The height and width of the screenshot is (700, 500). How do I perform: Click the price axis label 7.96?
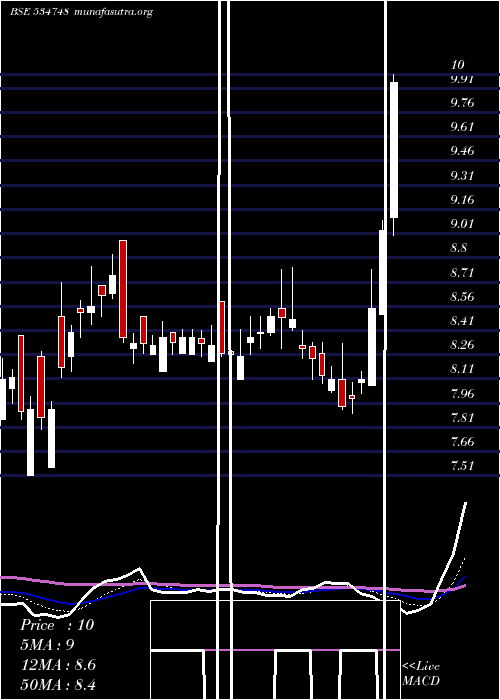coord(462,393)
